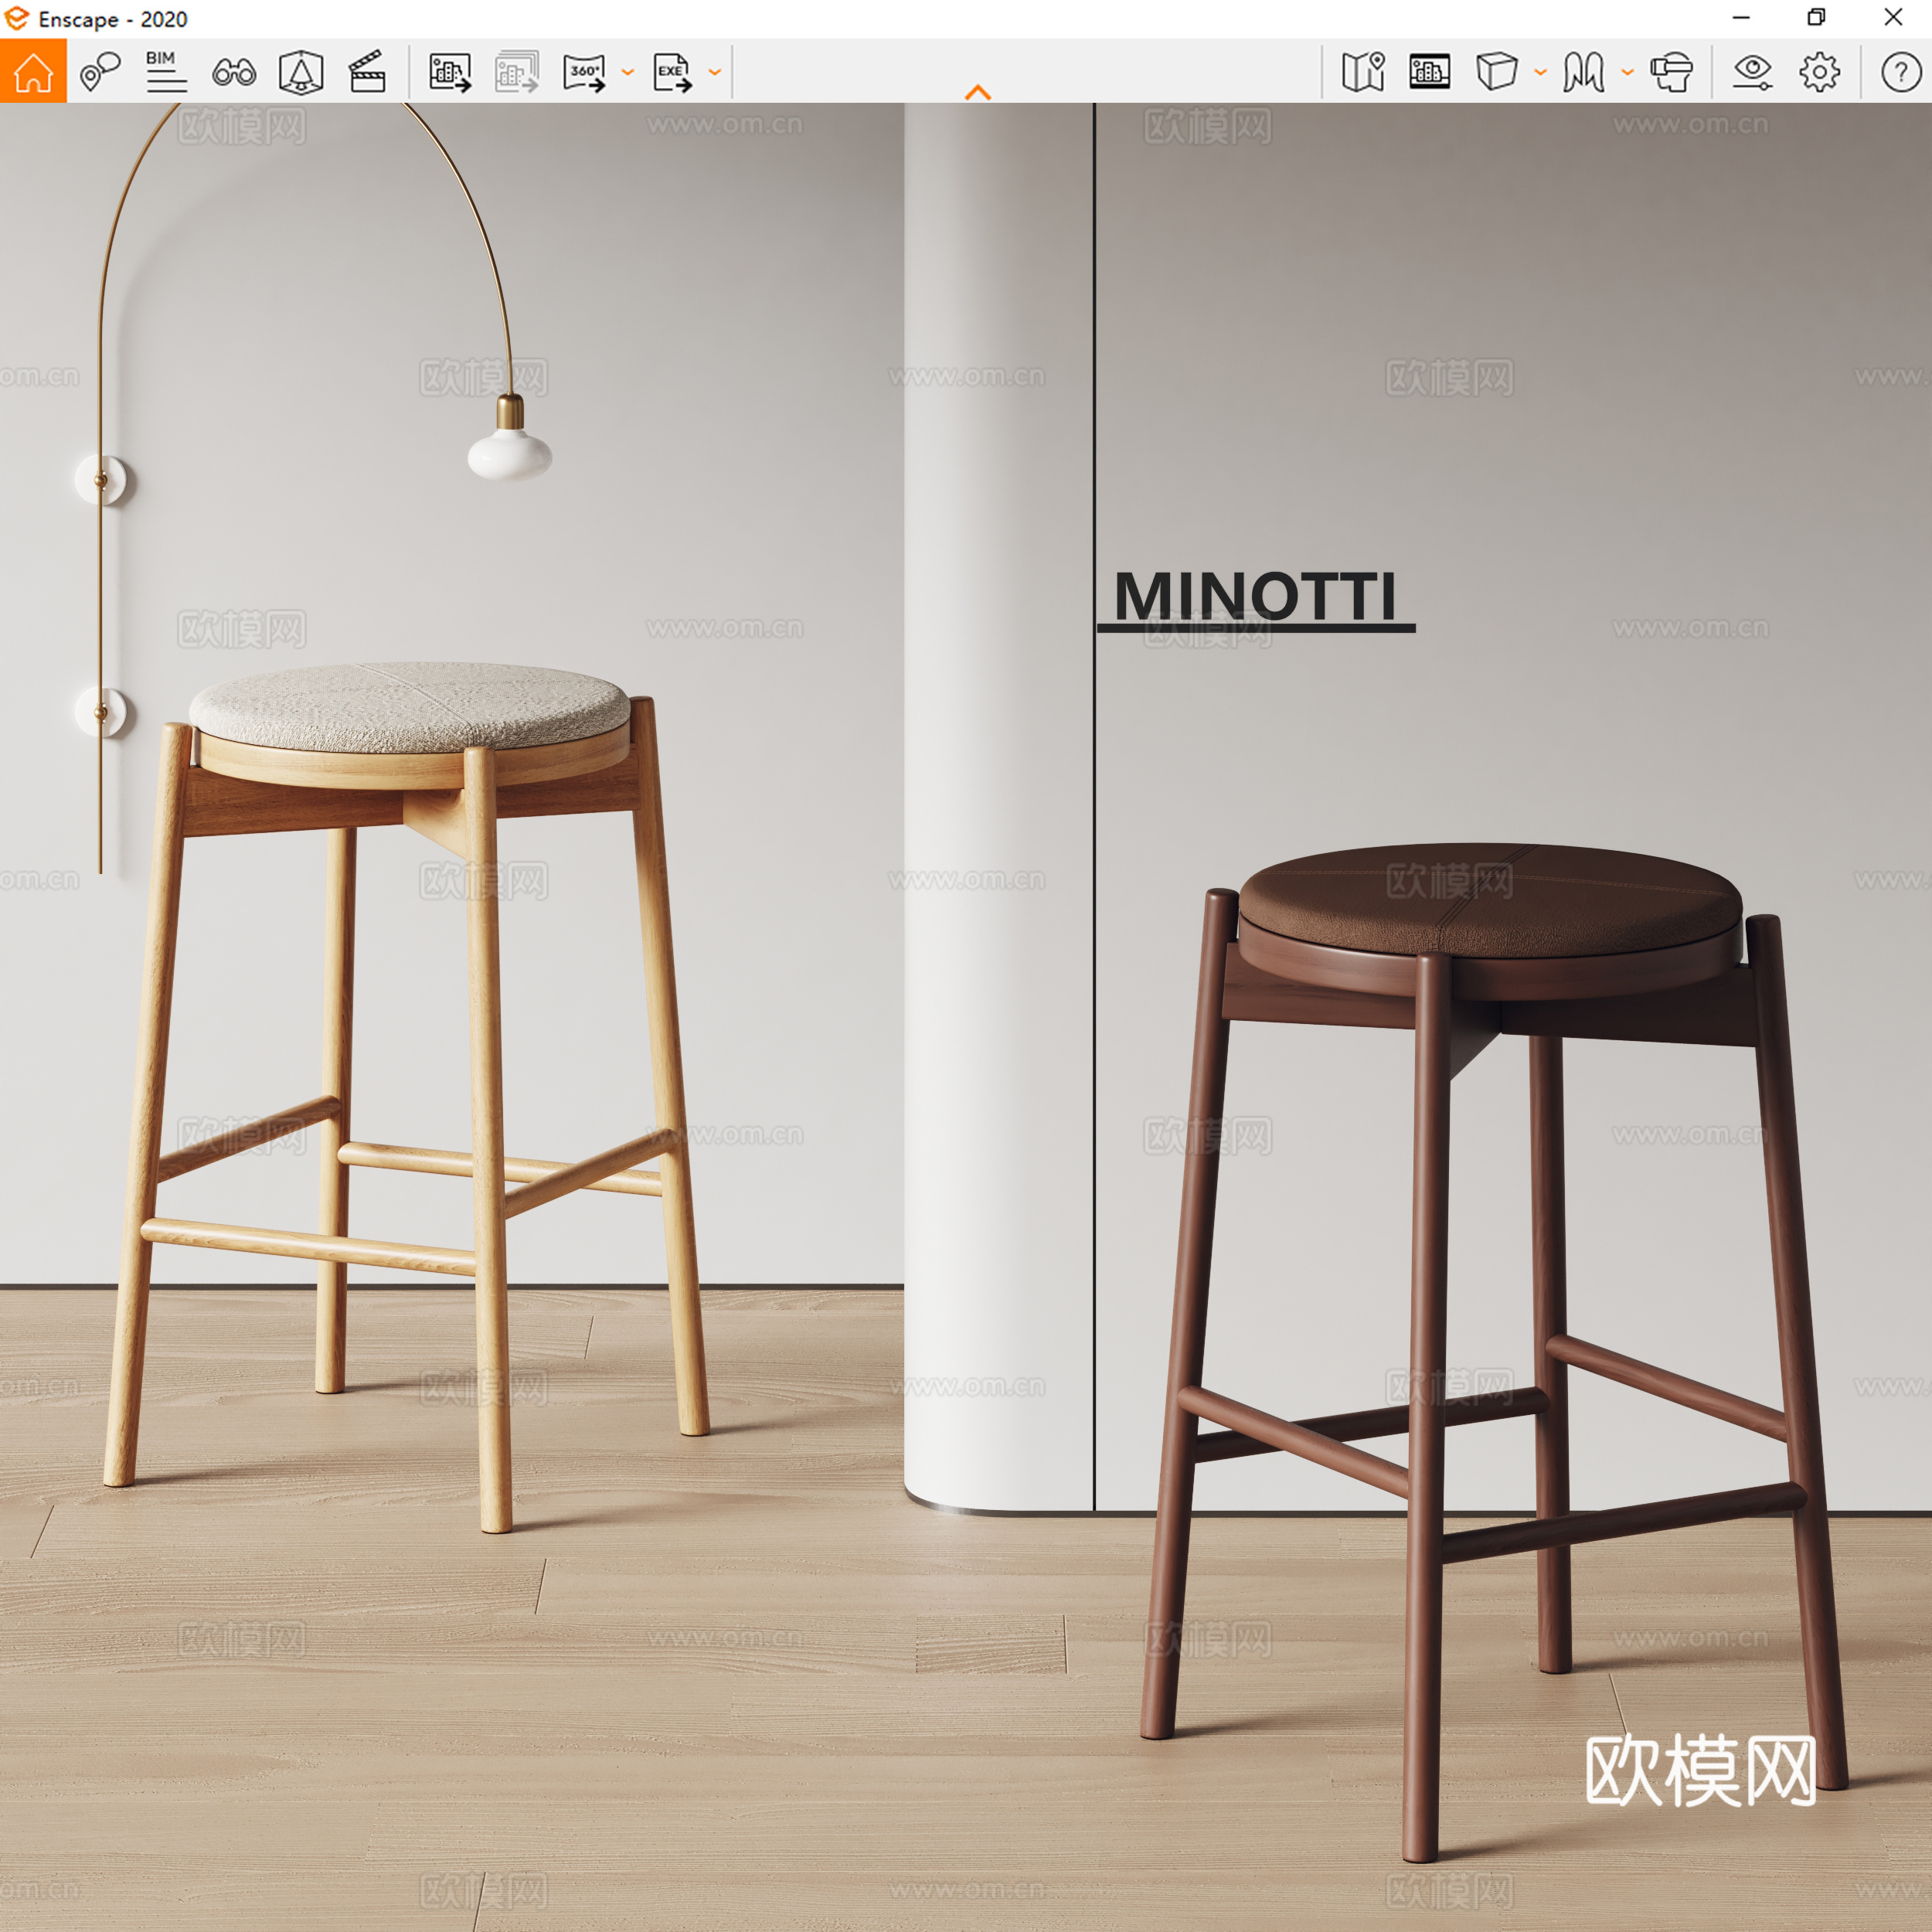Enable the VR headset mode

pos(1675,70)
